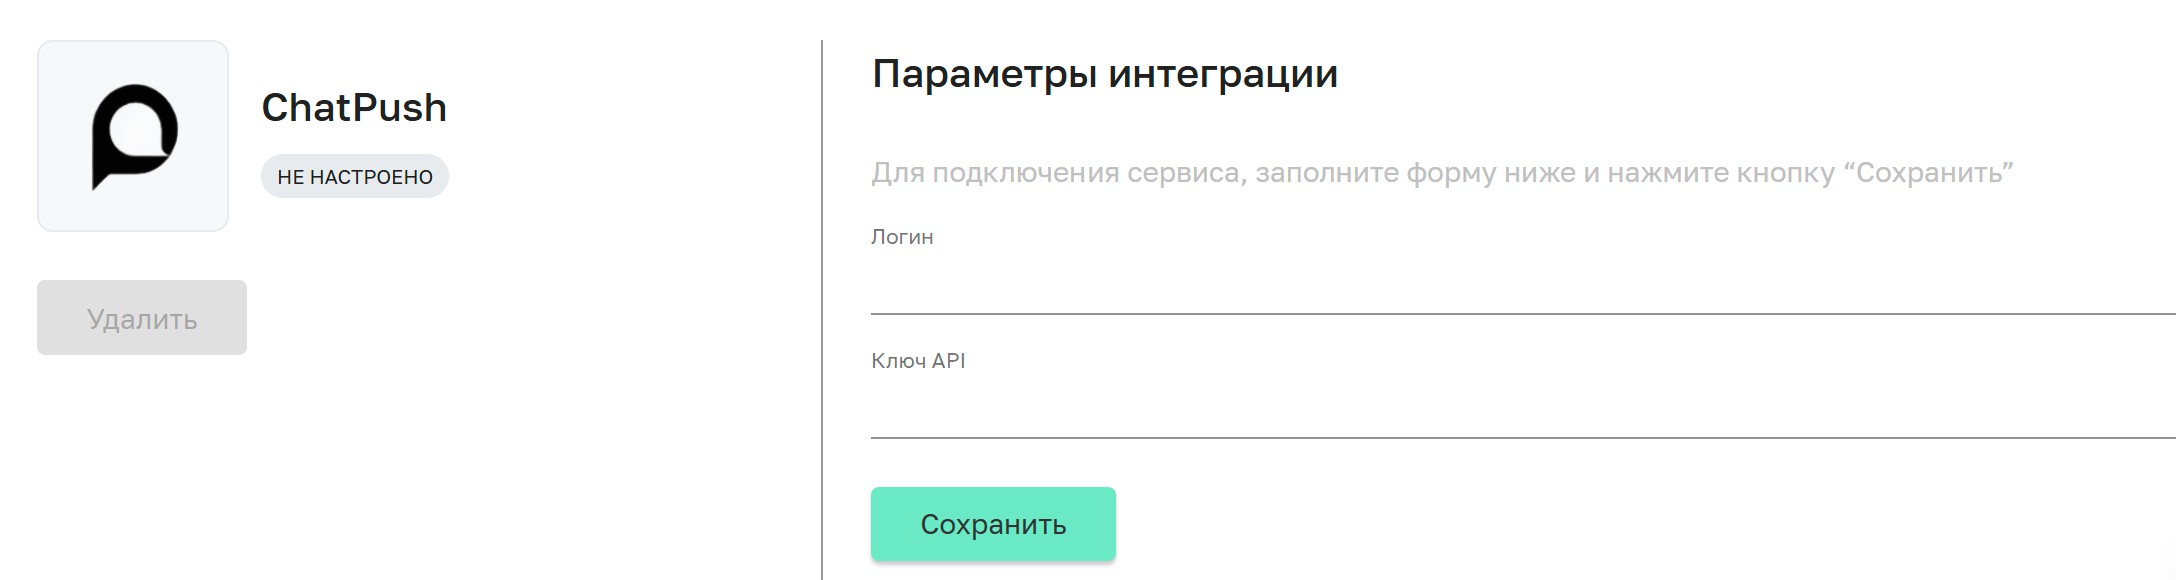Screen dimensions: 2176x580
Task: Click the grey Удалить delete control
Action: (x=141, y=317)
